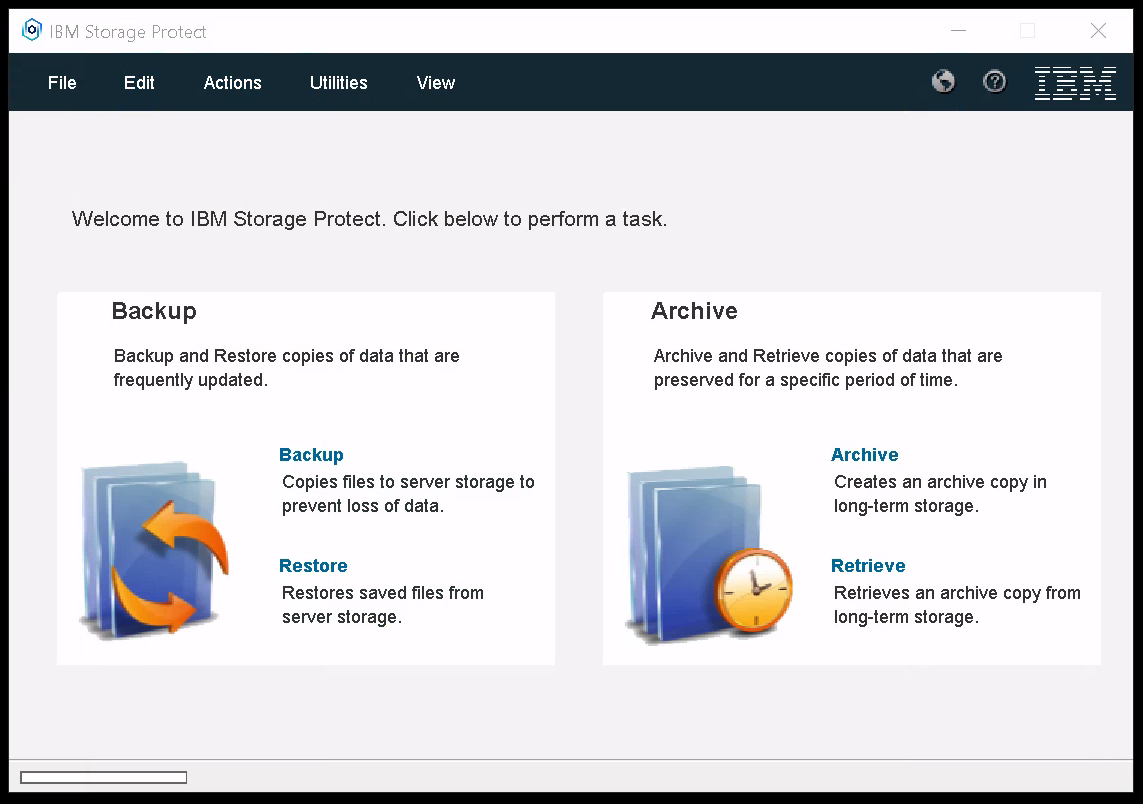Open the Actions menu

coord(233,83)
